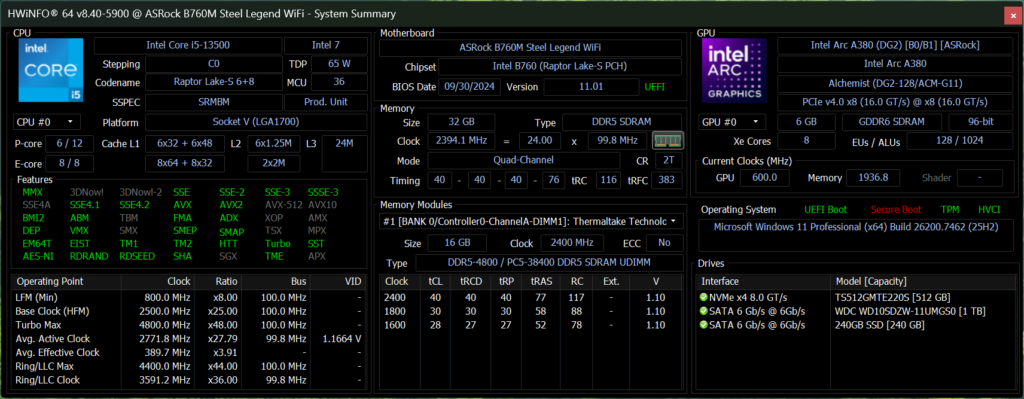
Task: Click the module ECC value No
Action: tap(664, 243)
